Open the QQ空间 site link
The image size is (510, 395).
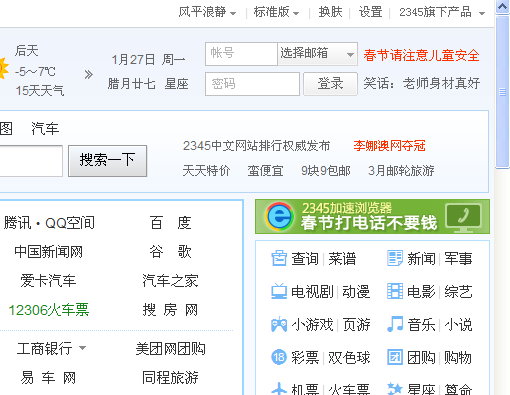tap(70, 223)
